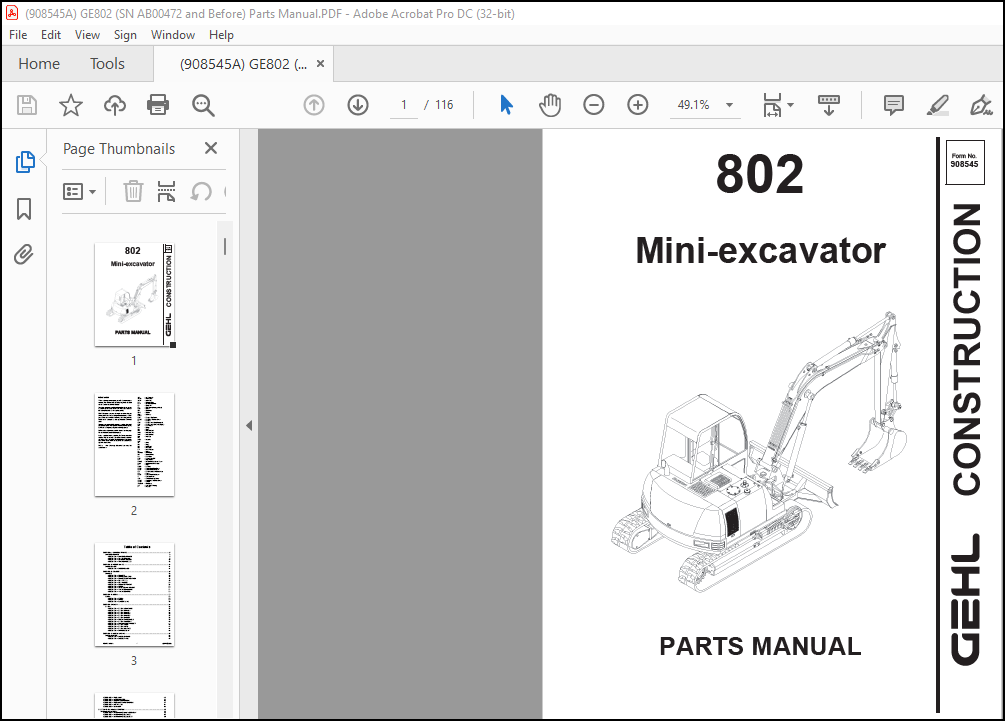Click the print pages thumbnail icon
The width and height of the screenshot is (1005, 721).
[167, 191]
